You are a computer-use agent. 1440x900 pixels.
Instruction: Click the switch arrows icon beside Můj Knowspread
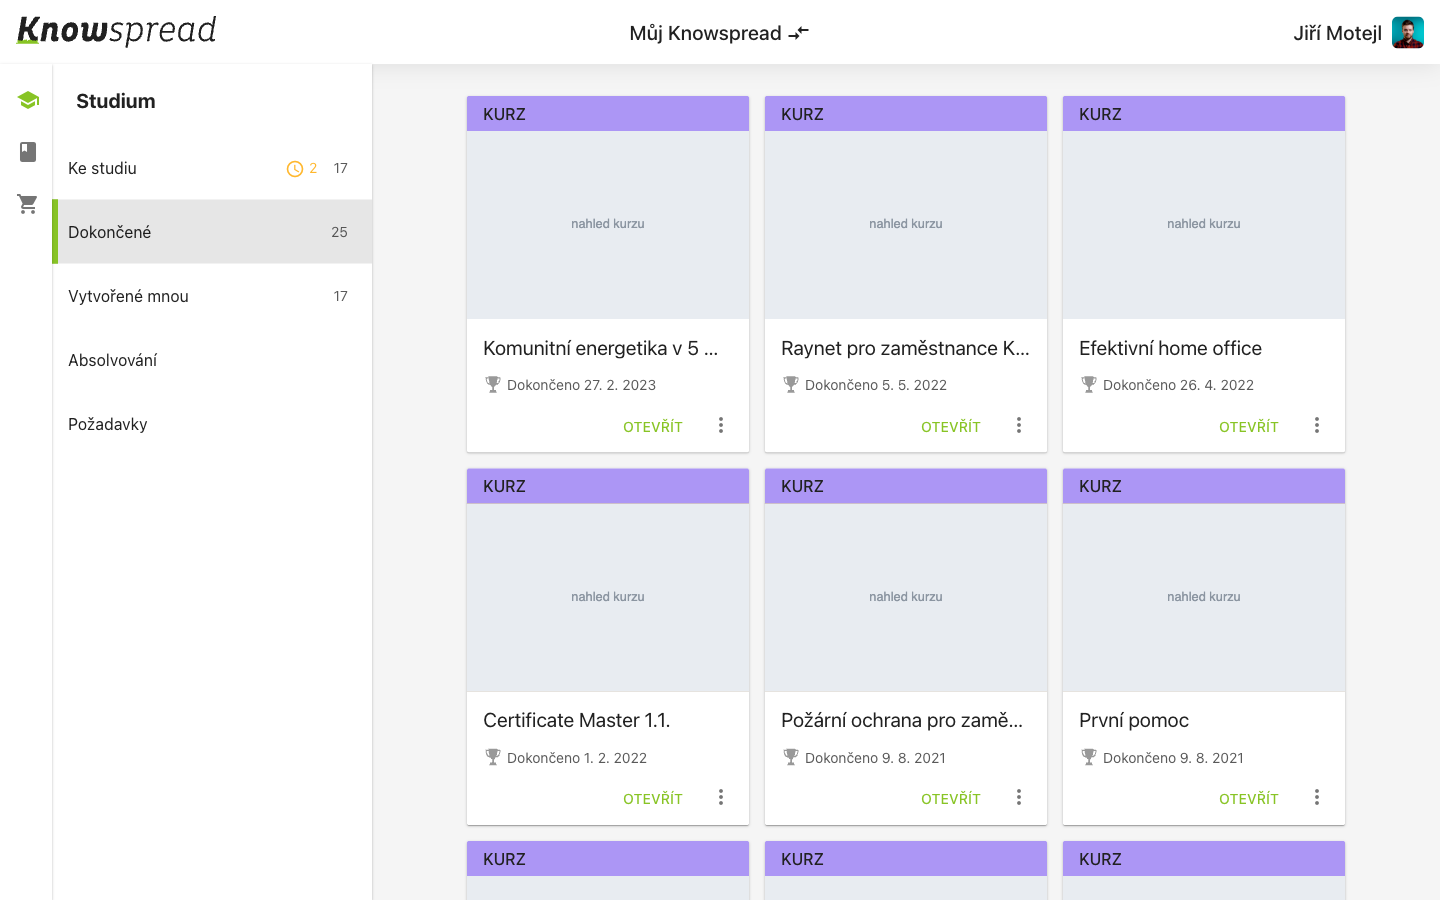798,33
